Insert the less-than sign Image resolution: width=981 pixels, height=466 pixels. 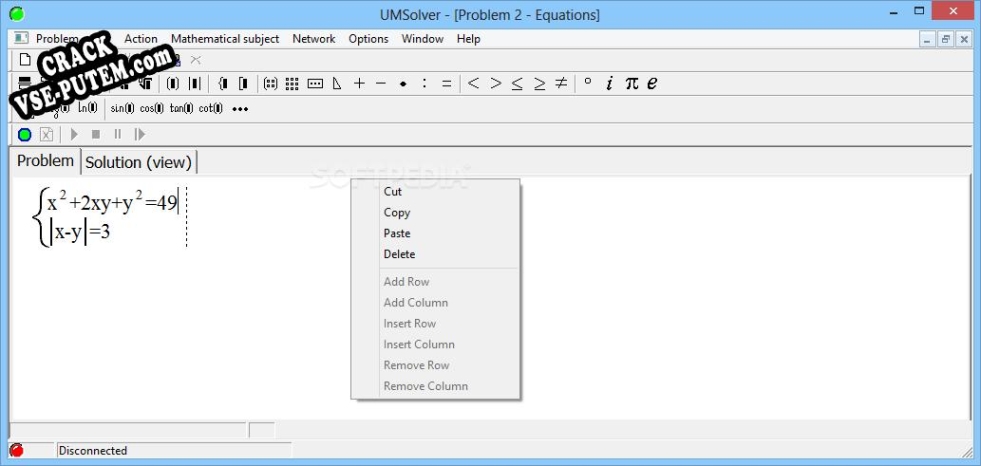pos(474,83)
